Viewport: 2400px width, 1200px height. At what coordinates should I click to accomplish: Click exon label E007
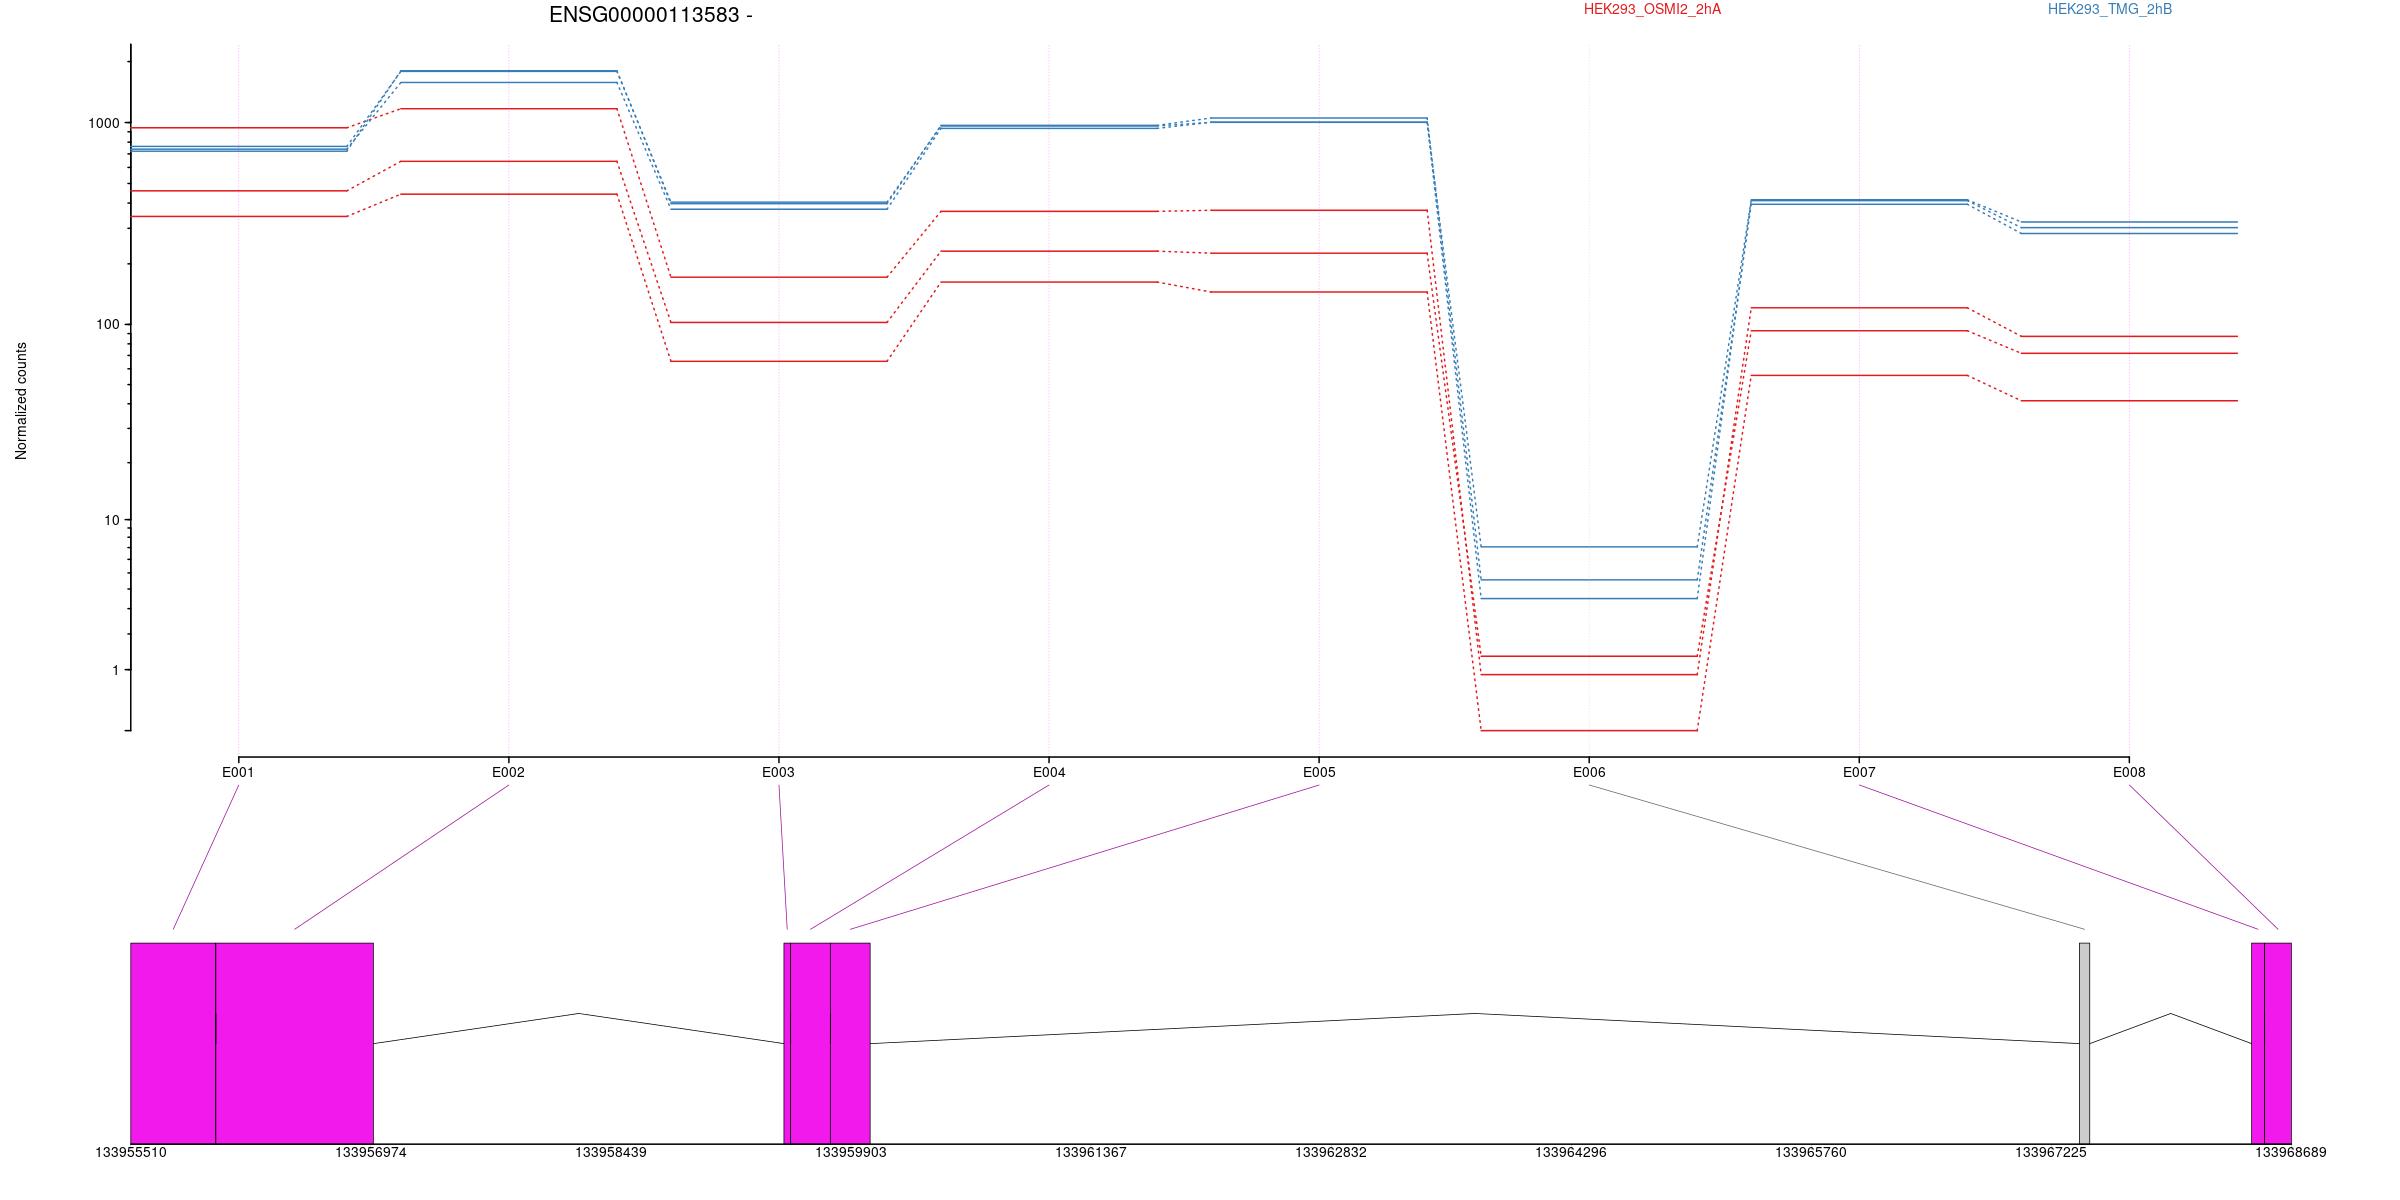pyautogui.click(x=1859, y=772)
